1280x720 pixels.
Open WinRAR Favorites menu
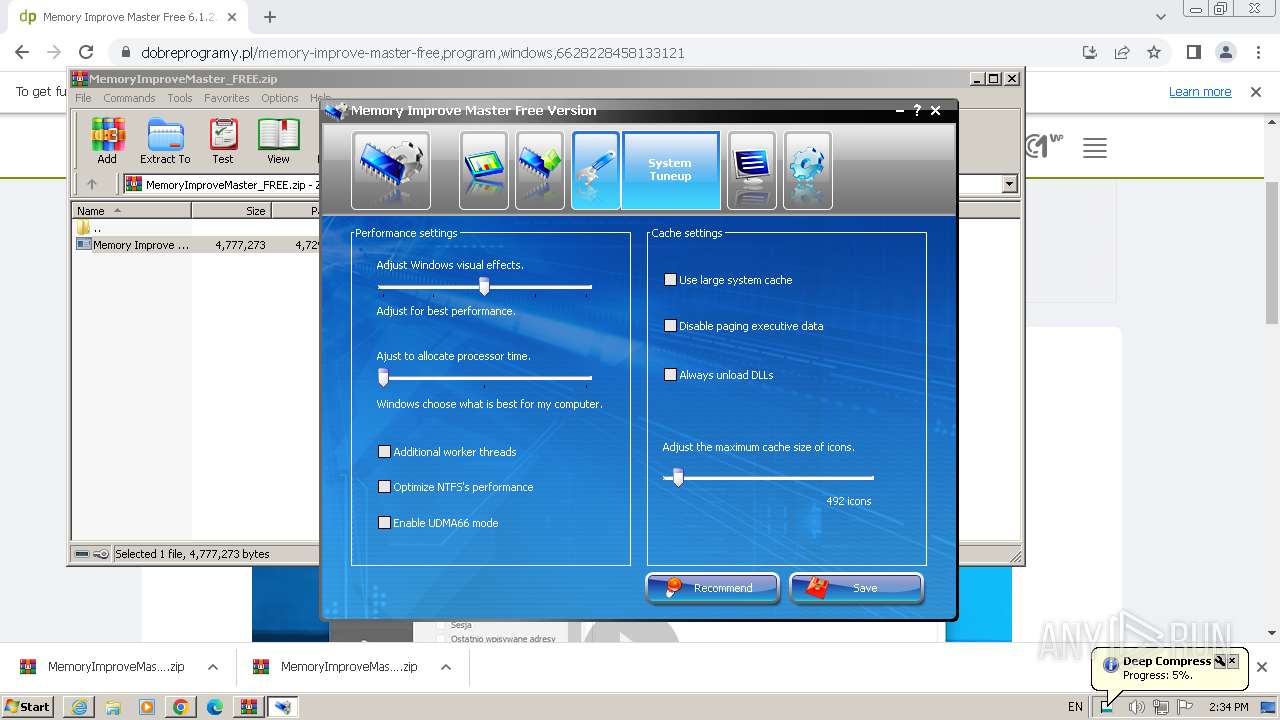tap(227, 98)
